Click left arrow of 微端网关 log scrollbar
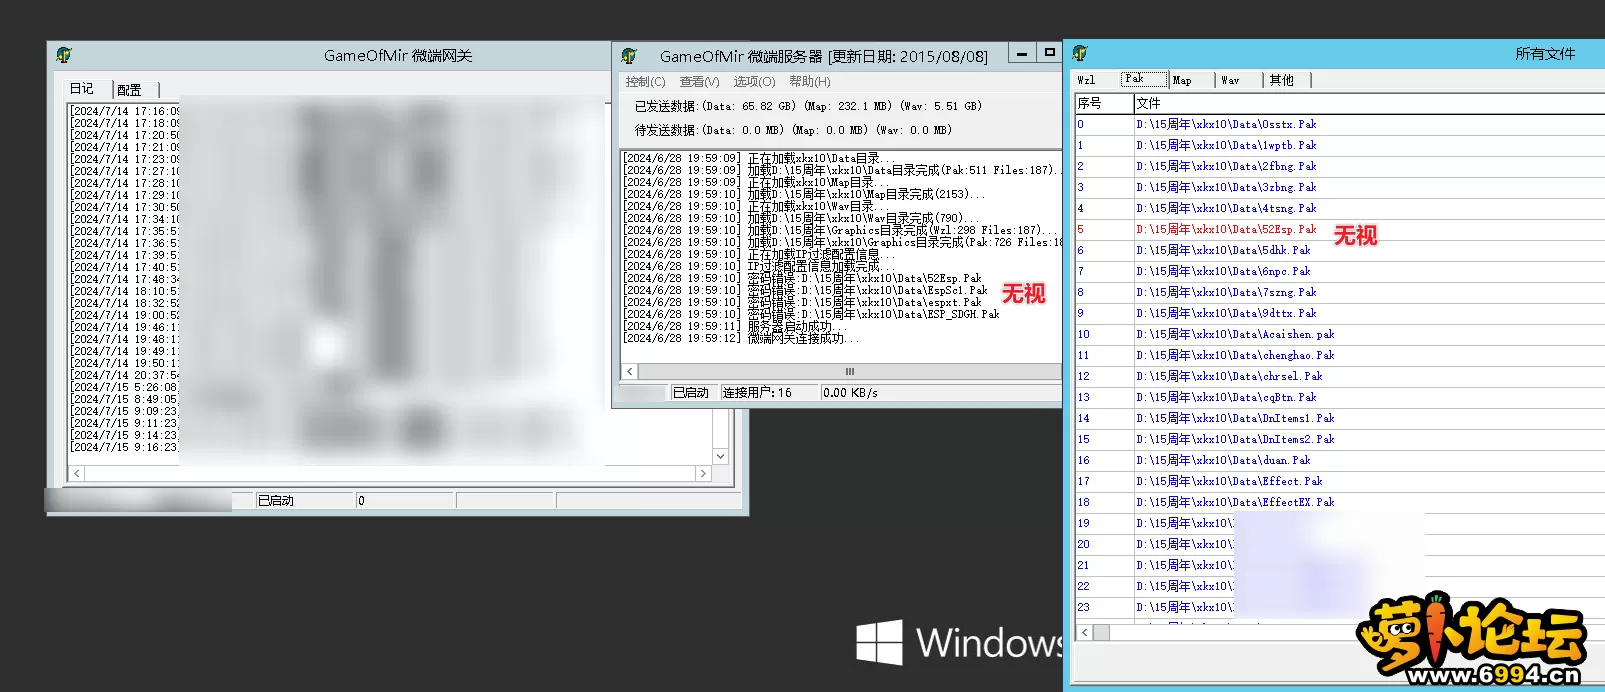Screen dimensions: 1605x692 point(77,474)
